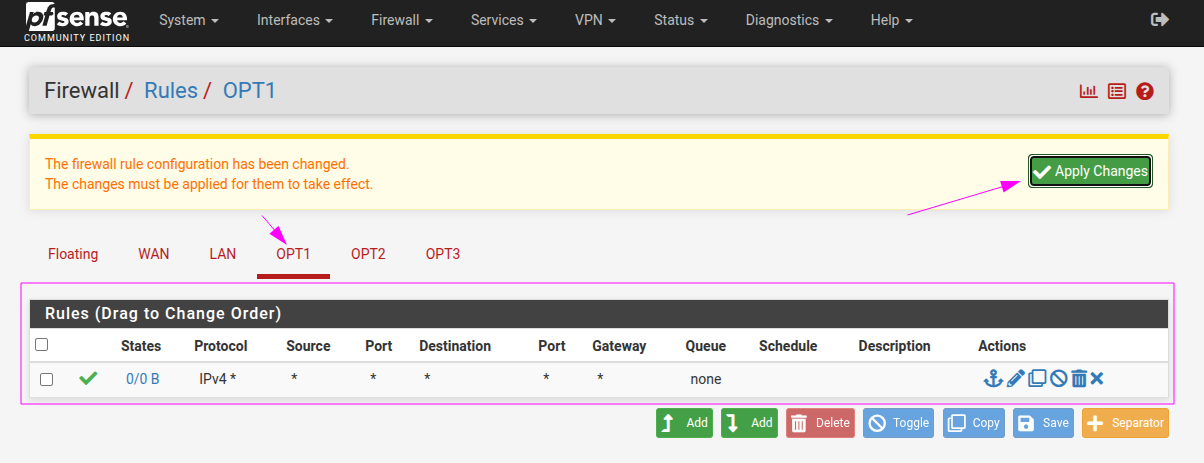Open related status bar-chart icon
This screenshot has width=1204, height=463.
click(x=1088, y=91)
